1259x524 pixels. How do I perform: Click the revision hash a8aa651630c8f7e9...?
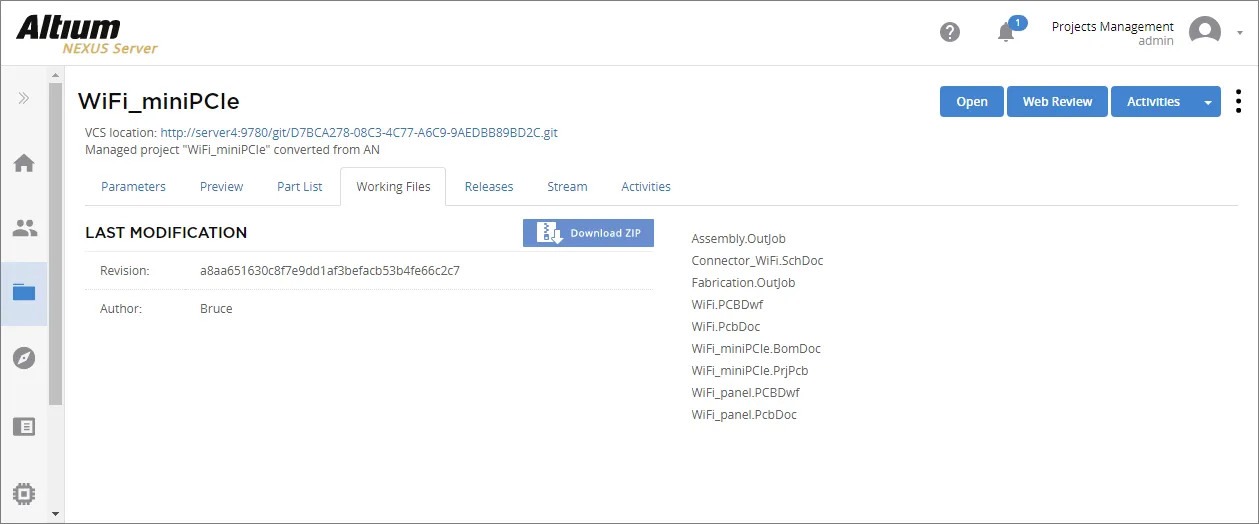click(330, 271)
